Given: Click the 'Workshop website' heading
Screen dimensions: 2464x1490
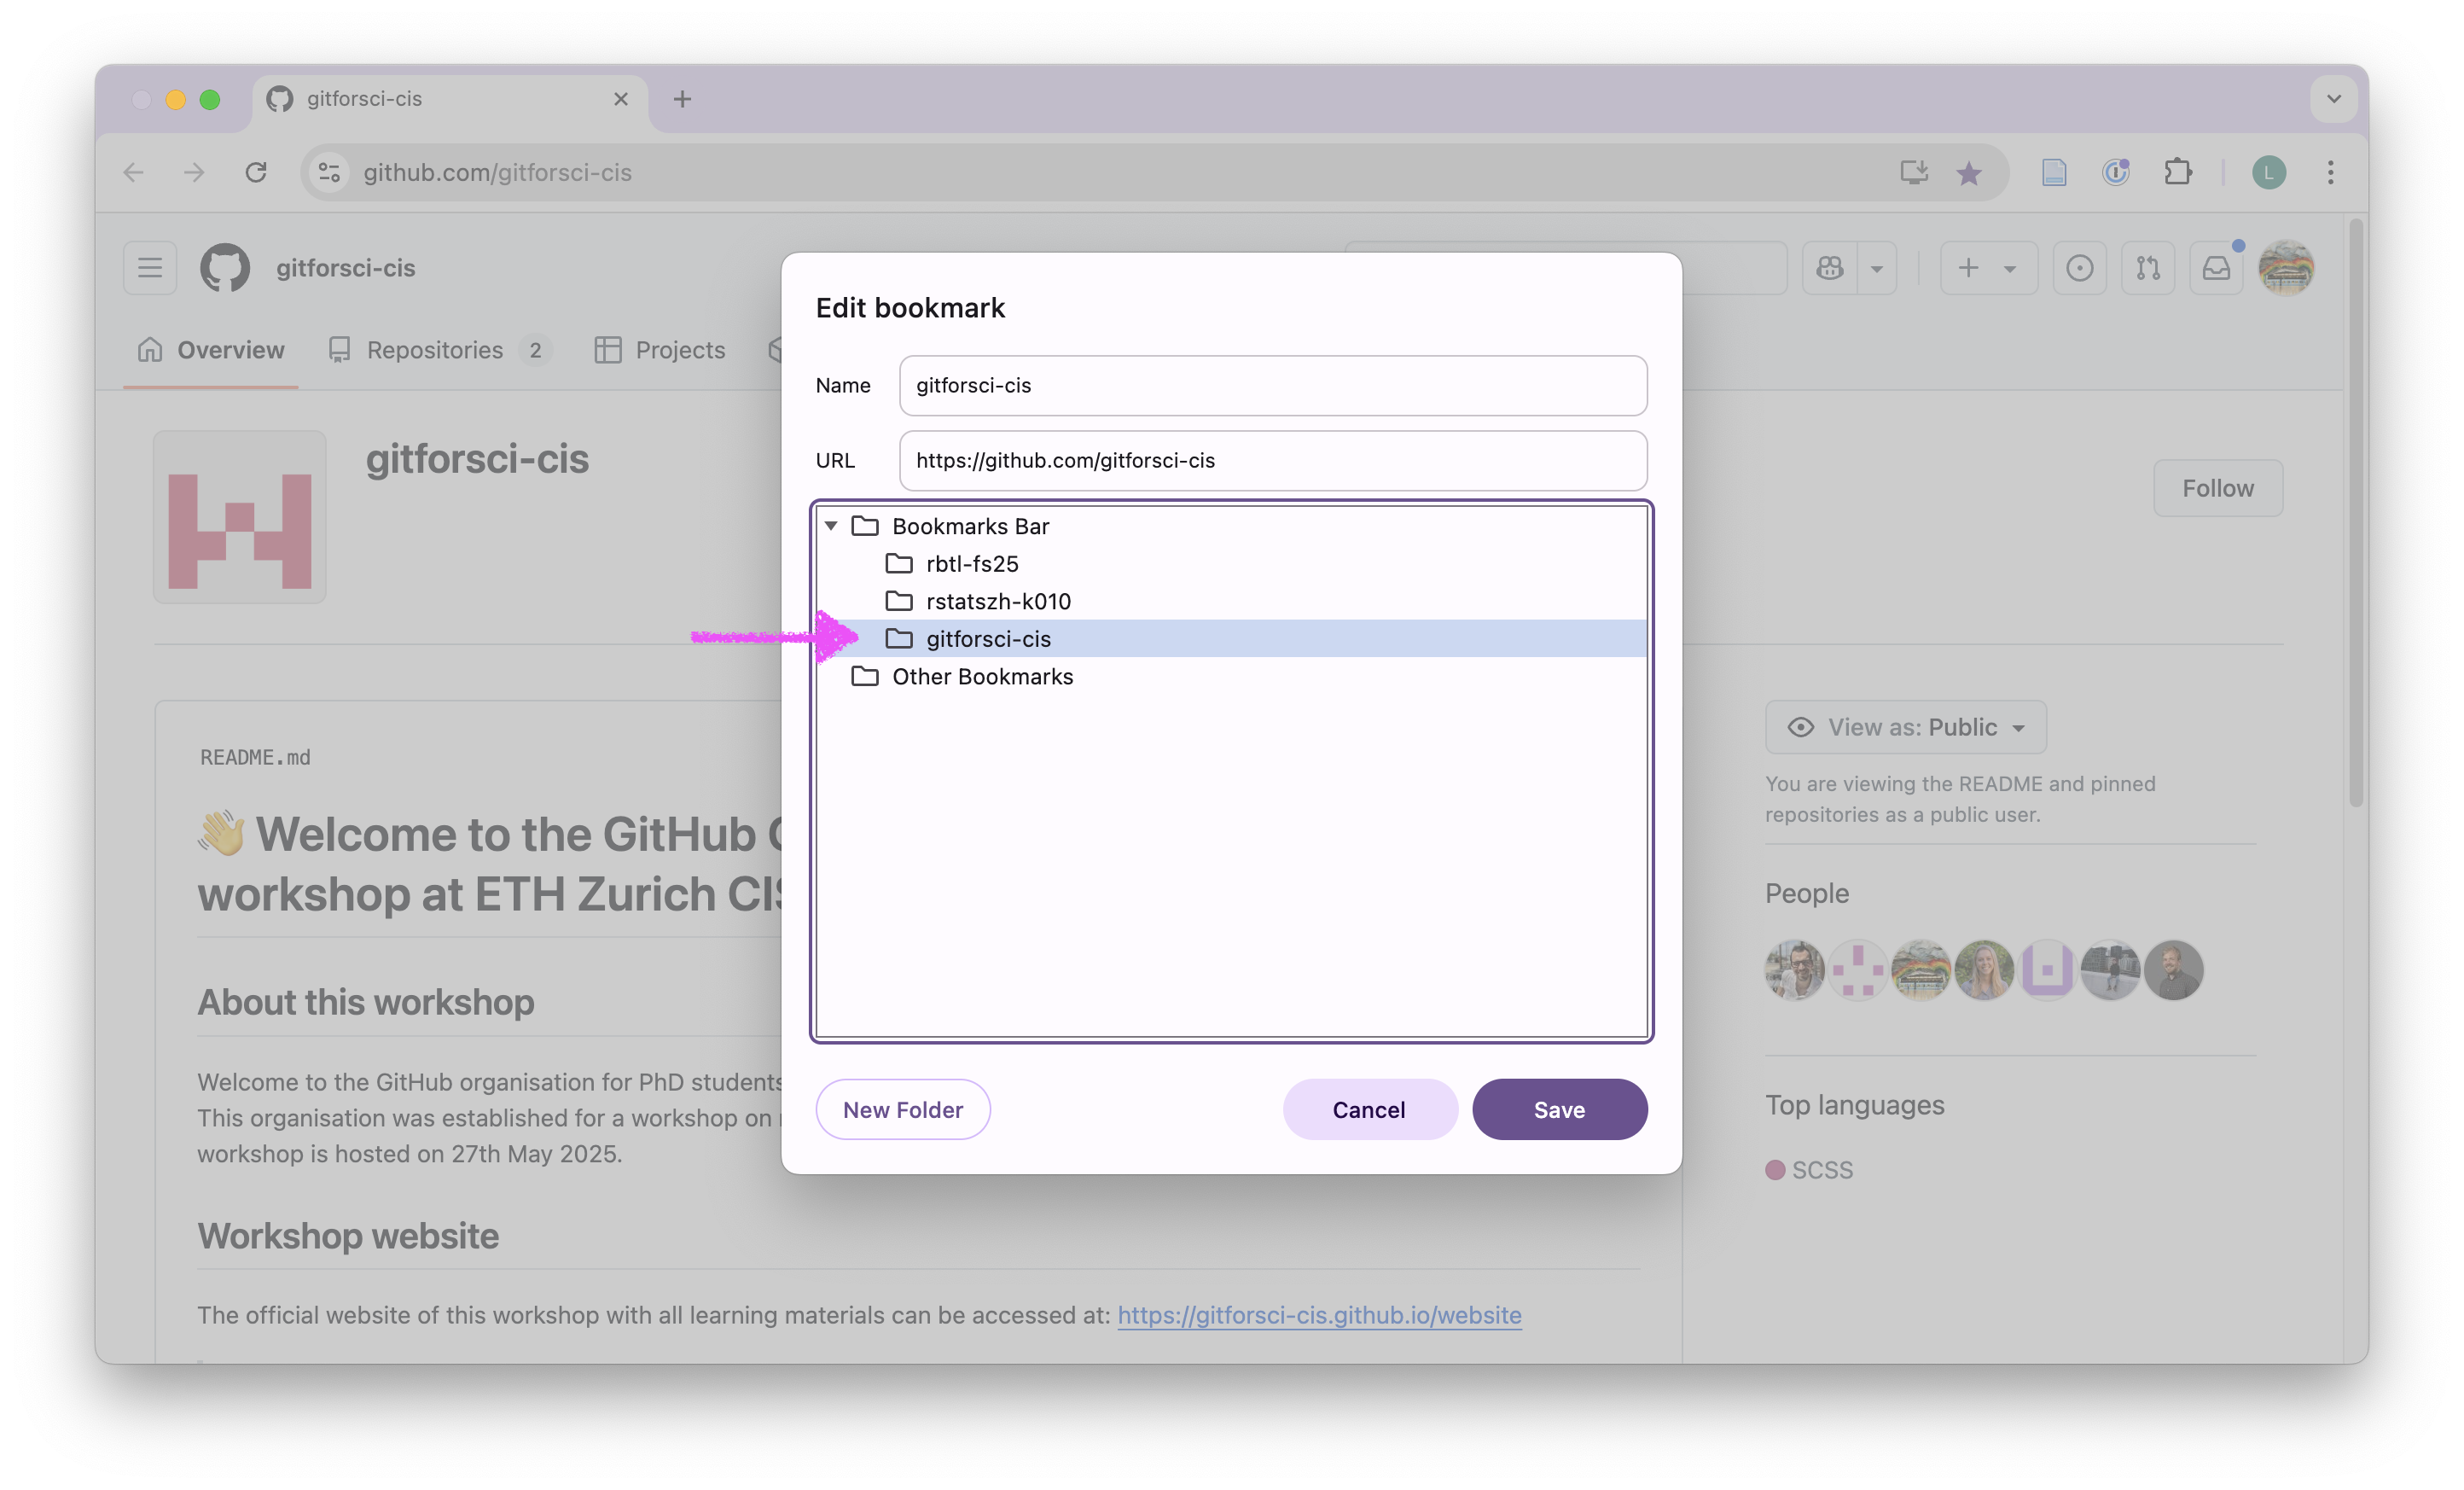Looking at the screenshot, I should click(x=348, y=1236).
